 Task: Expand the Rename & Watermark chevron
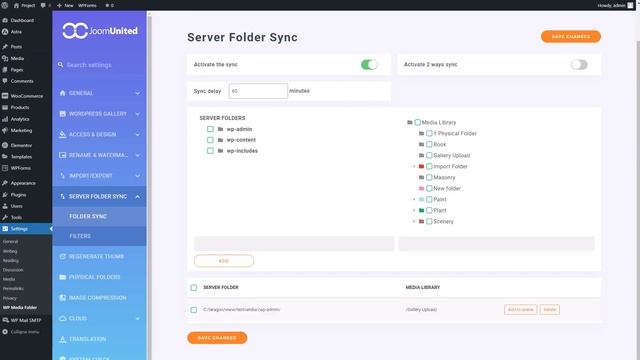click(x=138, y=155)
